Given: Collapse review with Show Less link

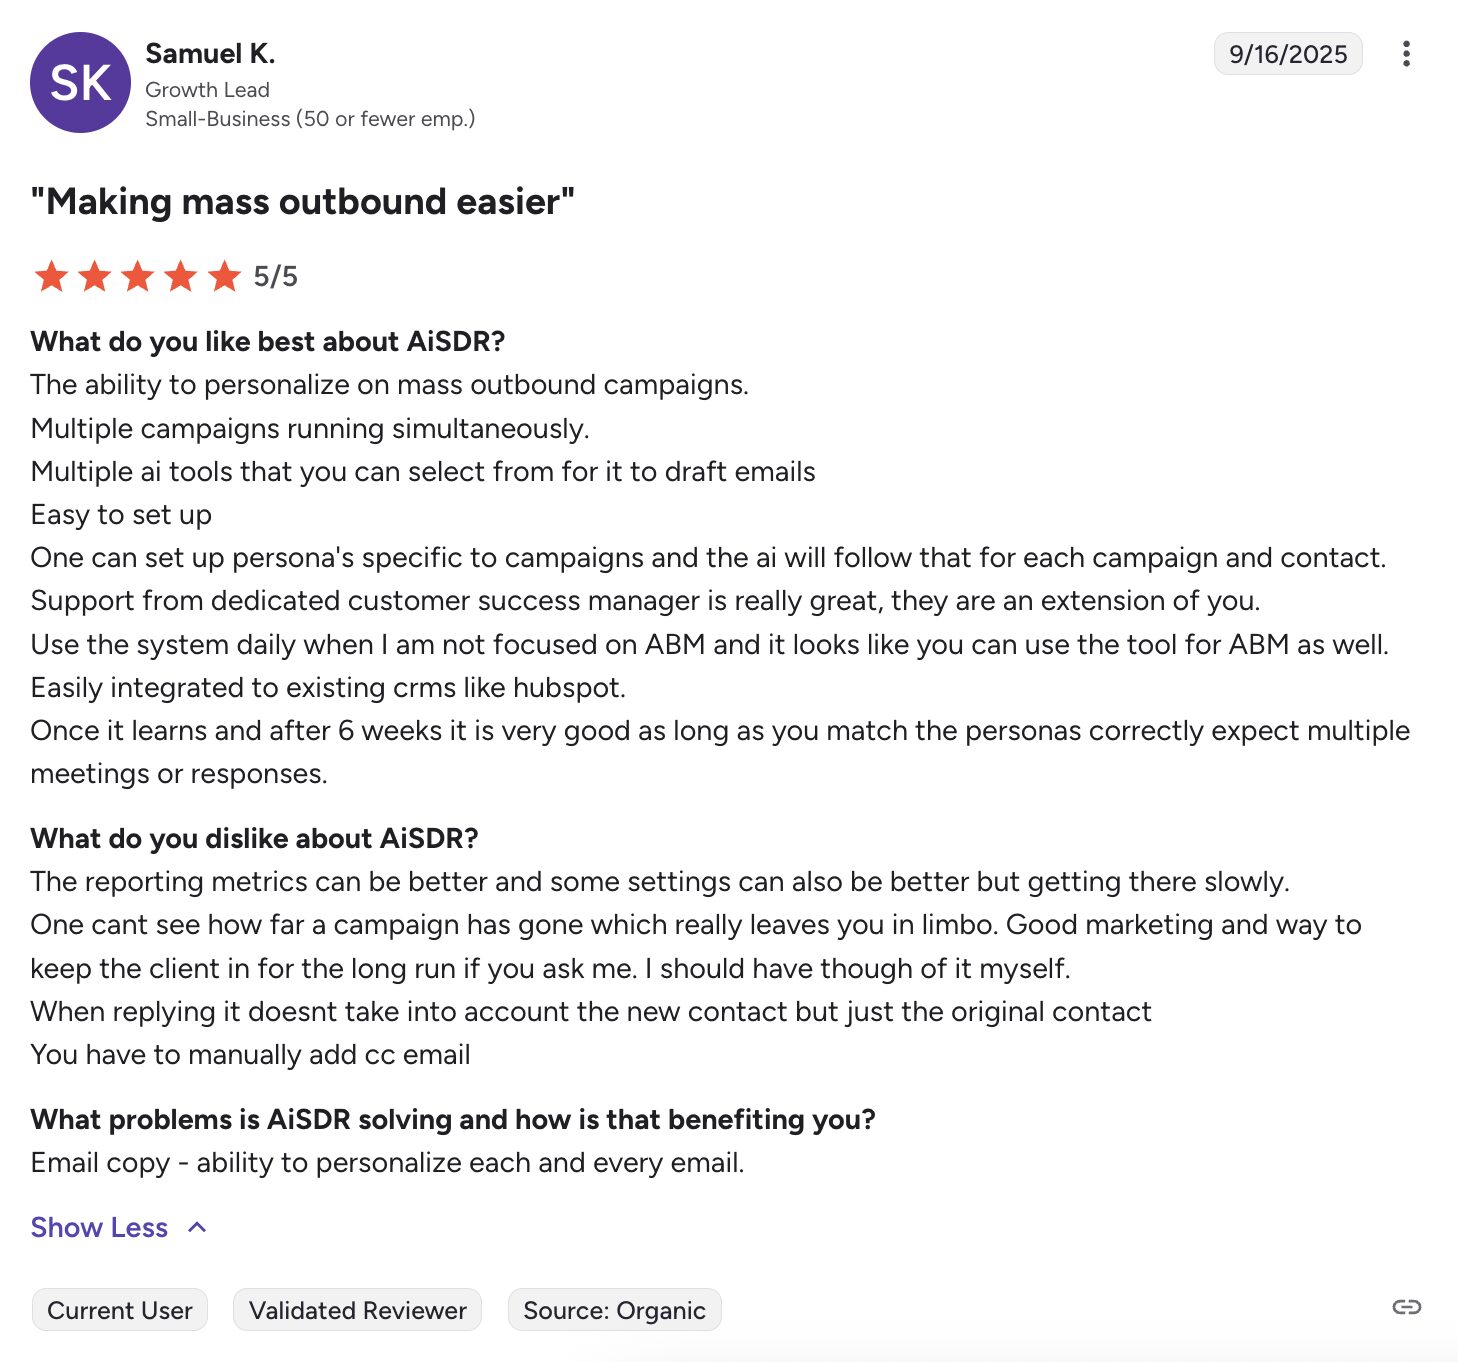Looking at the screenshot, I should click(x=99, y=1227).
